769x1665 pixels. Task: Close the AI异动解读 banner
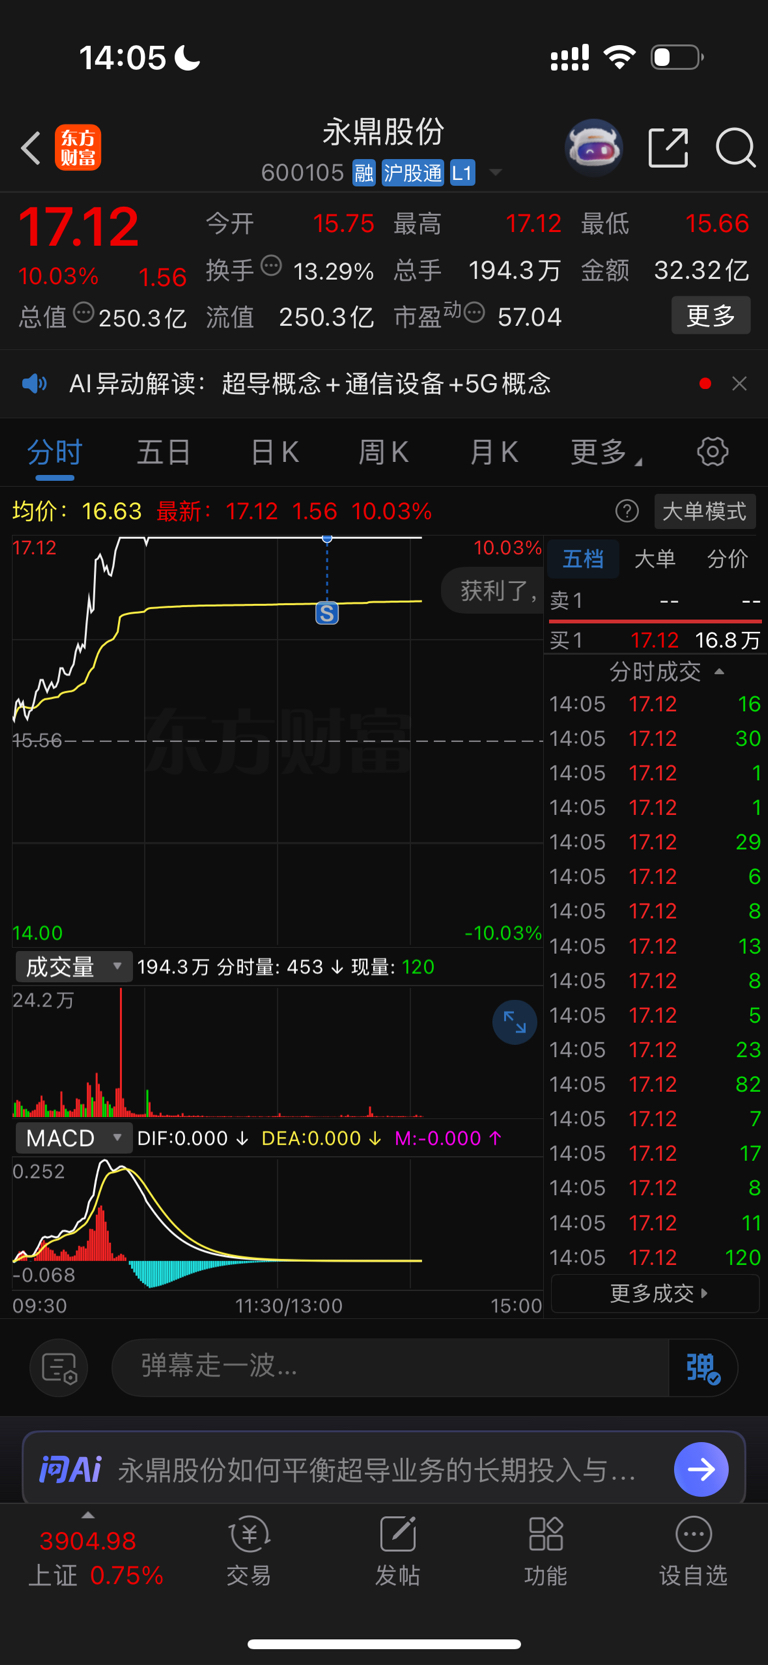(x=739, y=384)
